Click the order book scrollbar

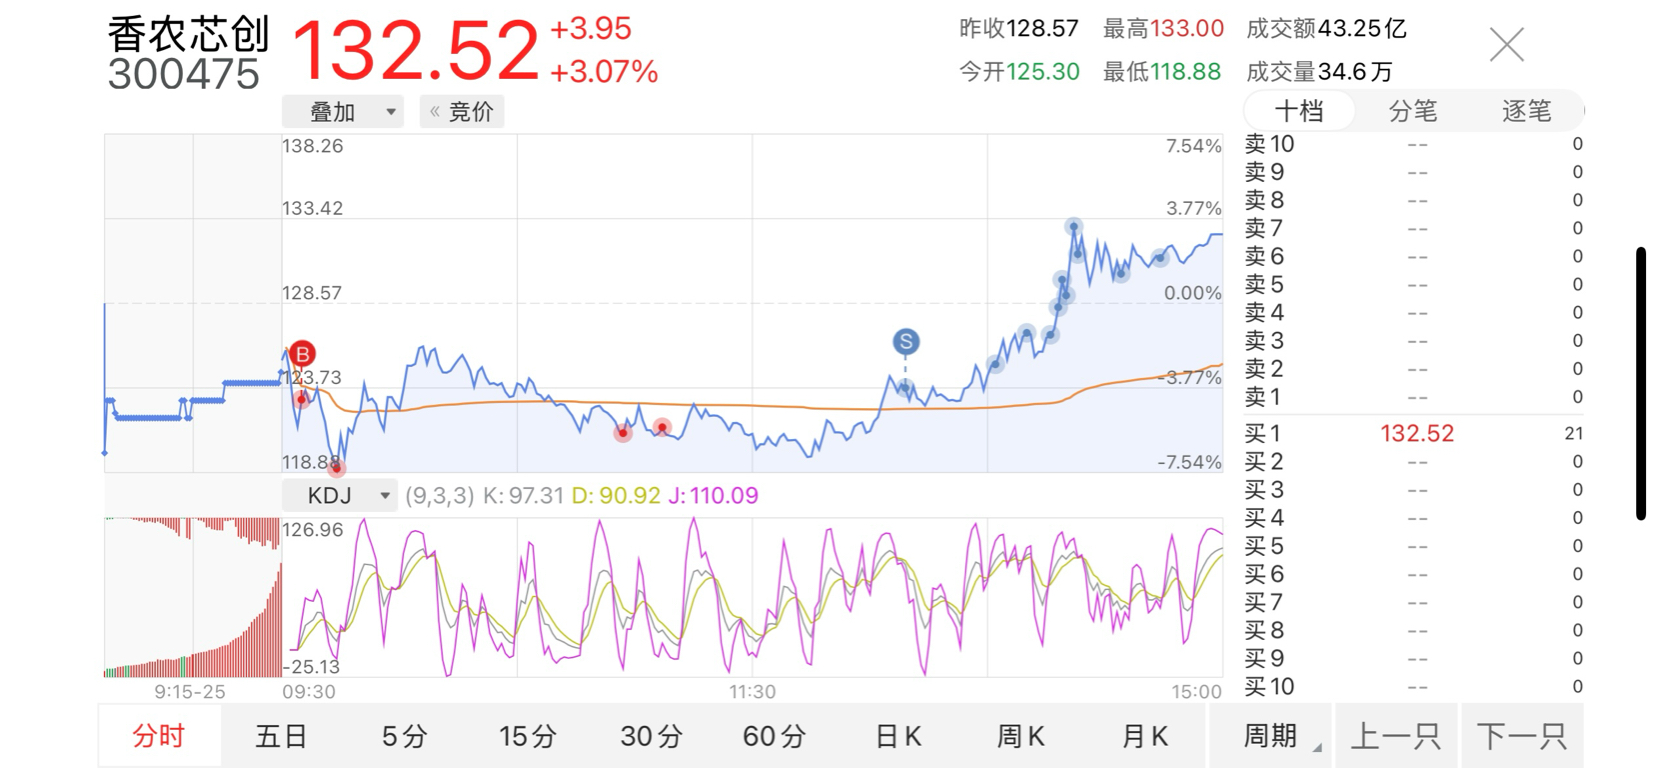pyautogui.click(x=1640, y=383)
